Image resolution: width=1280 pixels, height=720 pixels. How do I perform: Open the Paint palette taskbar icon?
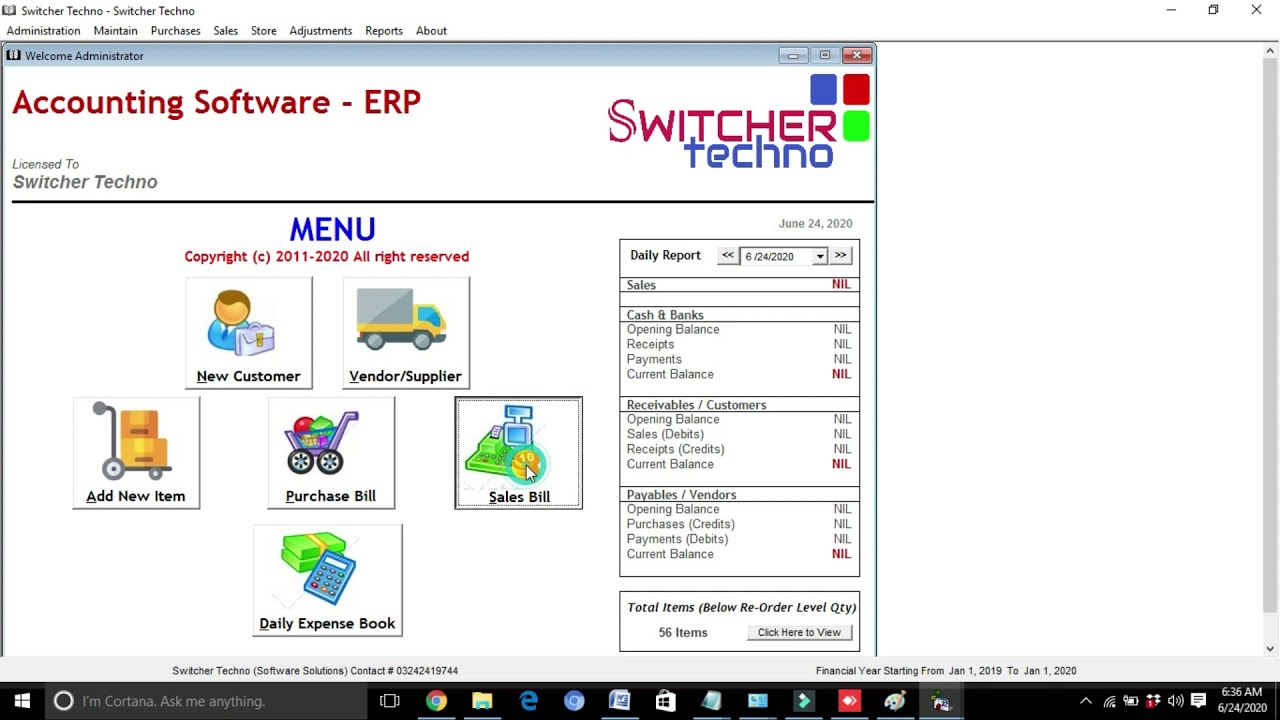(895, 701)
